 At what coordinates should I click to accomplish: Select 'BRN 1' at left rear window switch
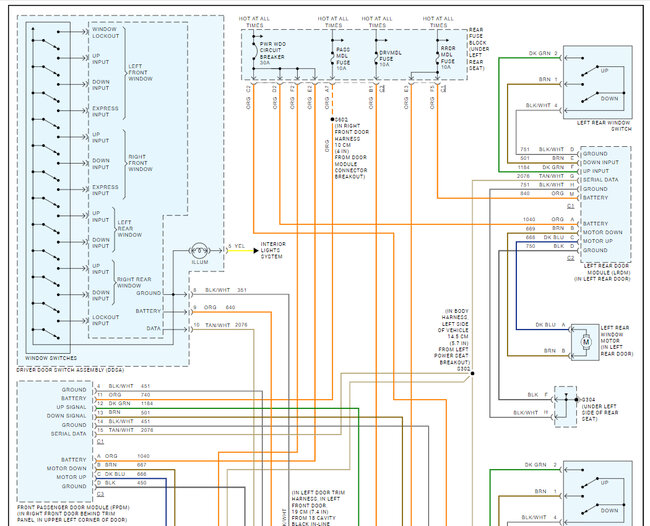[x=548, y=79]
